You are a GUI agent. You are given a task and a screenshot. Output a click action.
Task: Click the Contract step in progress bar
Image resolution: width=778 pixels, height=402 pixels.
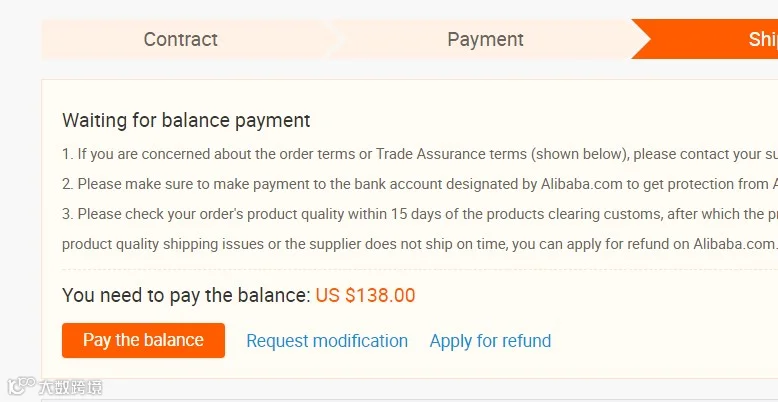[181, 39]
